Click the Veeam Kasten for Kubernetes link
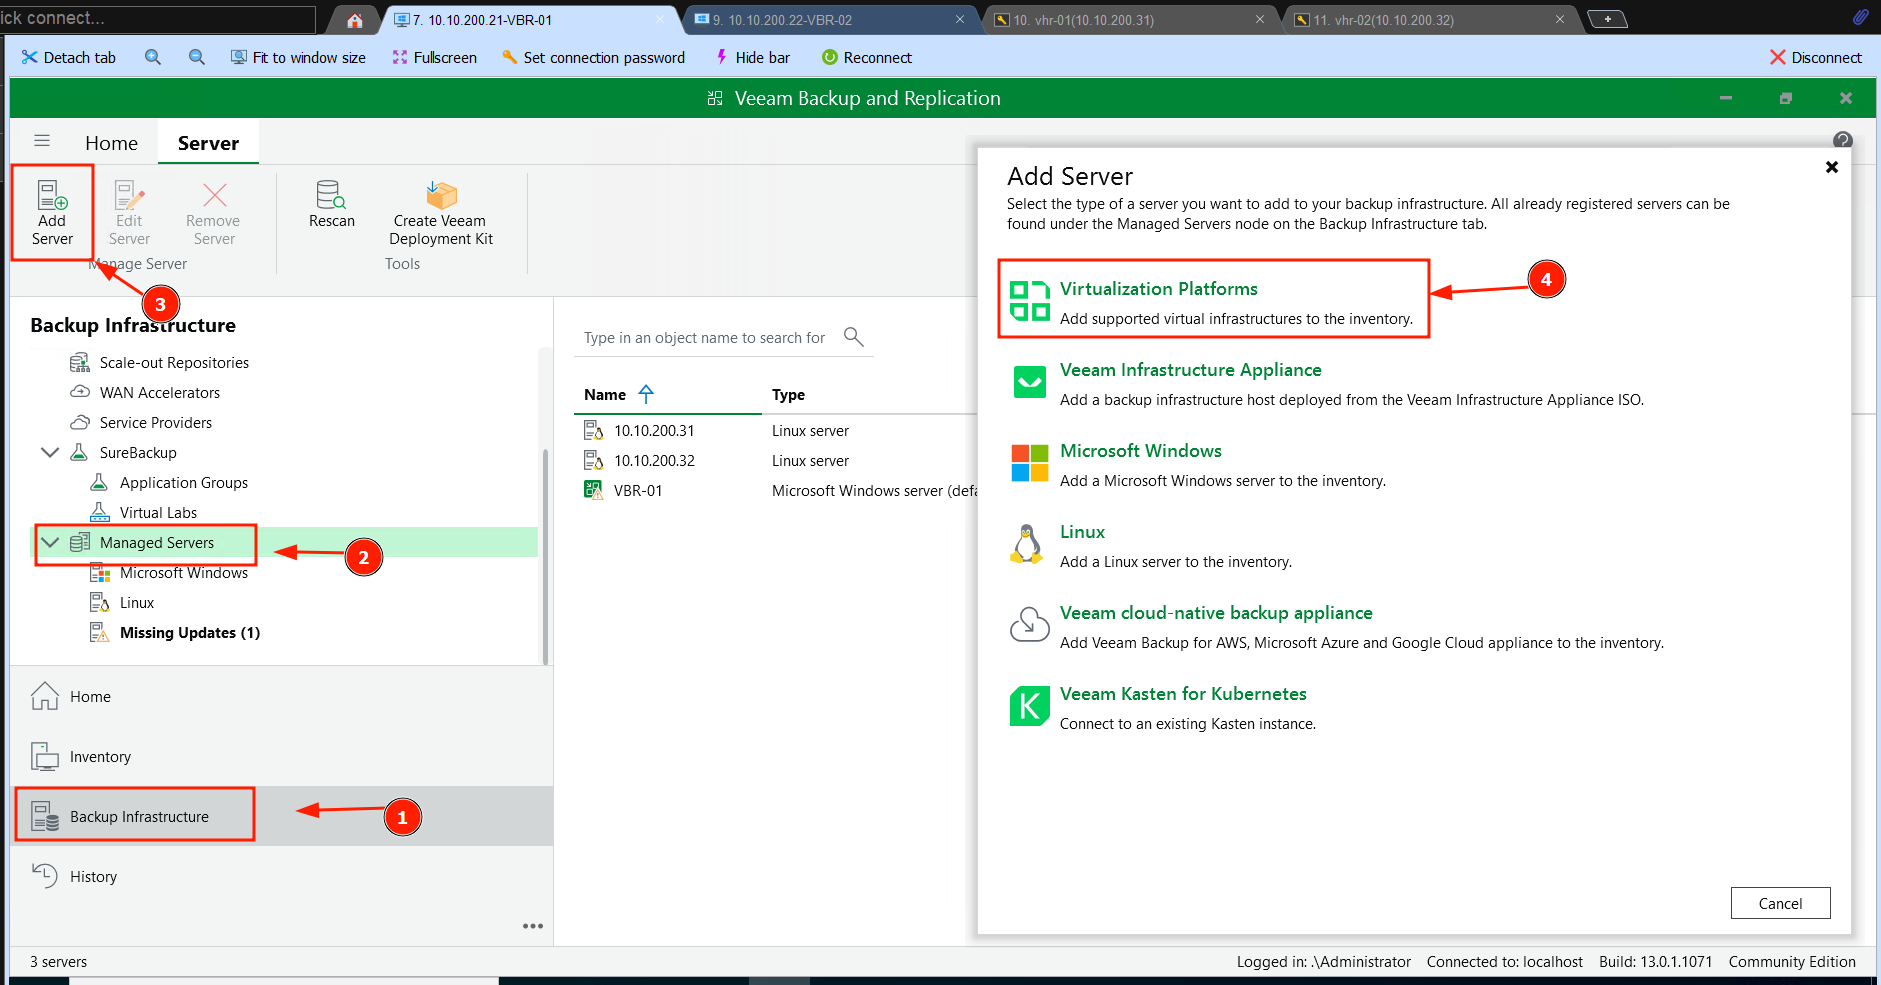Image resolution: width=1881 pixels, height=985 pixels. [1183, 693]
